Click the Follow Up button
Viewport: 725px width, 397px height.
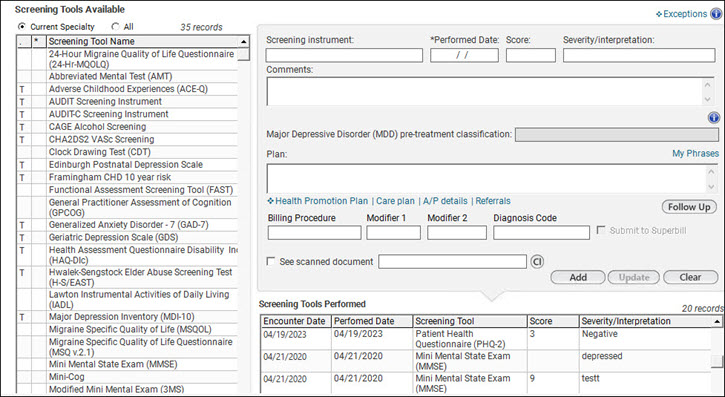pos(689,207)
